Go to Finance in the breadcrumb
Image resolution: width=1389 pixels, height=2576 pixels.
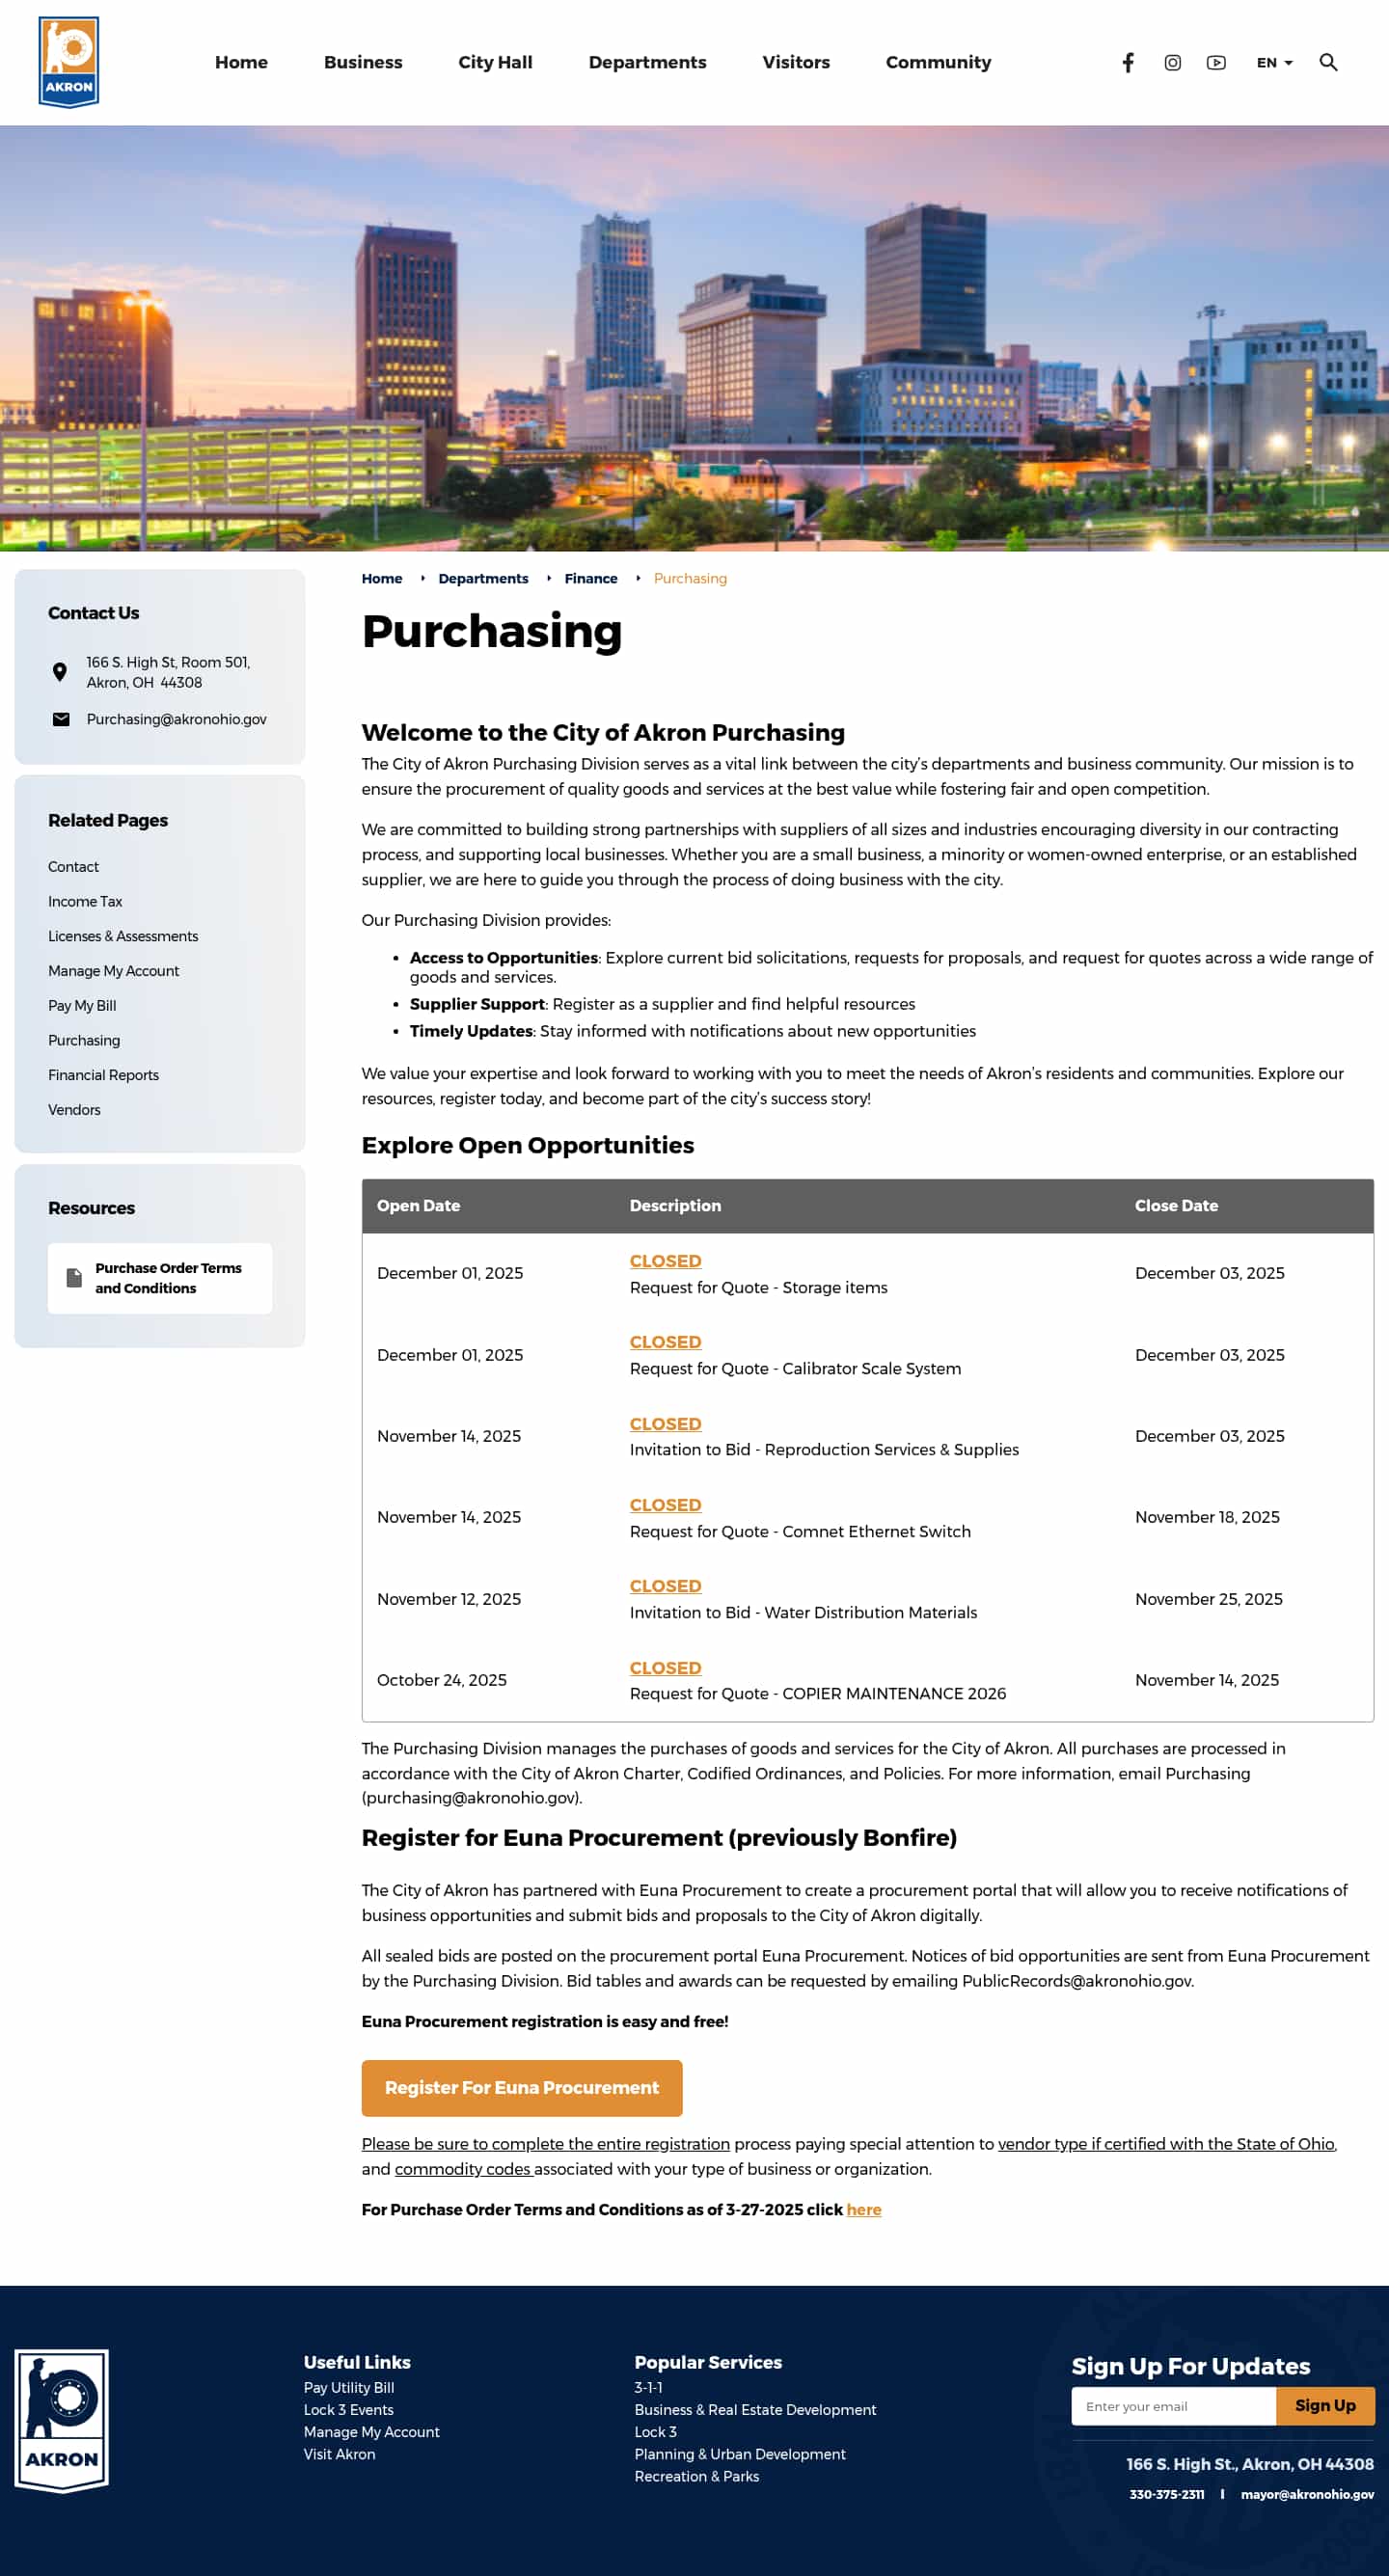(590, 579)
